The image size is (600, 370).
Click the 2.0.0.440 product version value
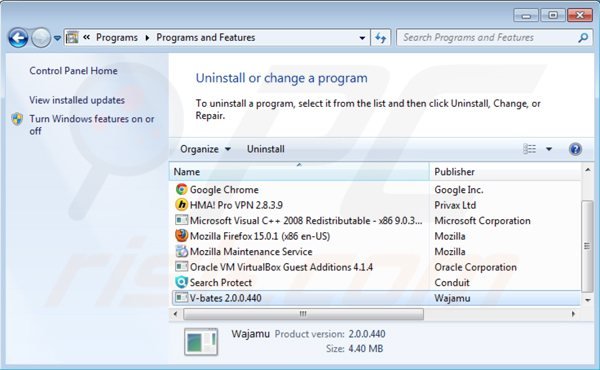(367, 334)
